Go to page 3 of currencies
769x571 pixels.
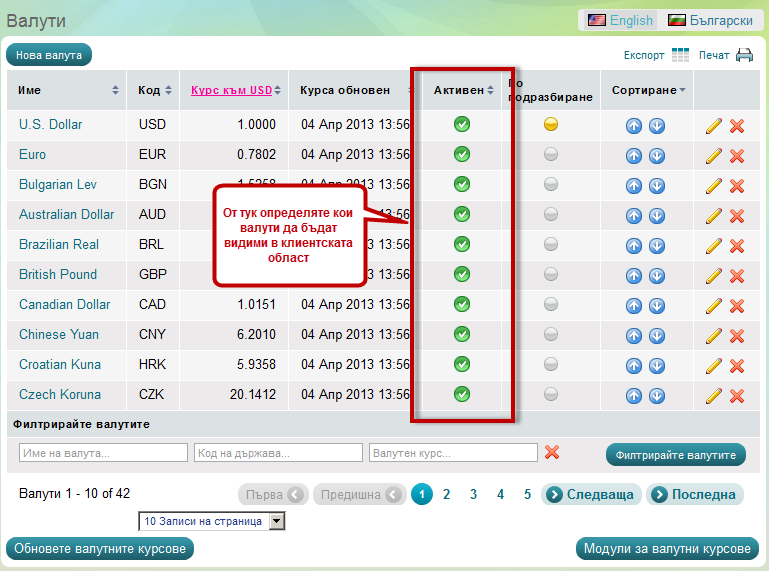pyautogui.click(x=473, y=494)
